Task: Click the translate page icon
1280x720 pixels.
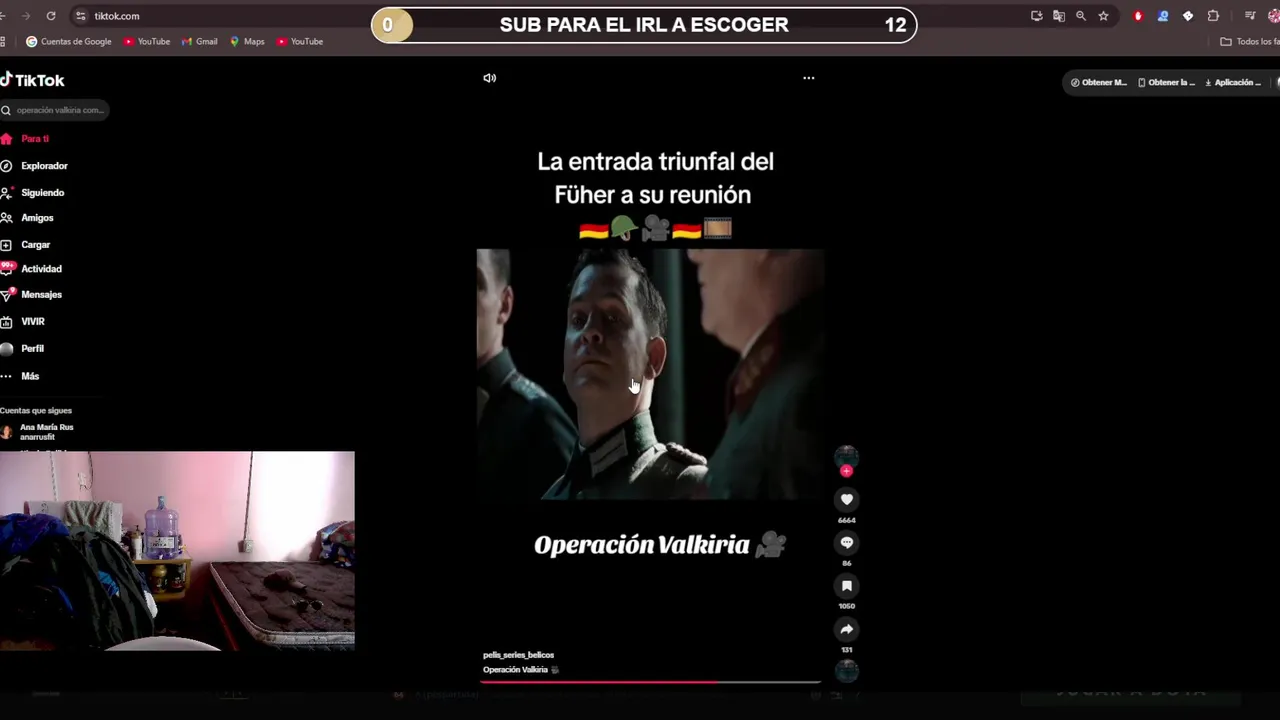Action: tap(1059, 16)
